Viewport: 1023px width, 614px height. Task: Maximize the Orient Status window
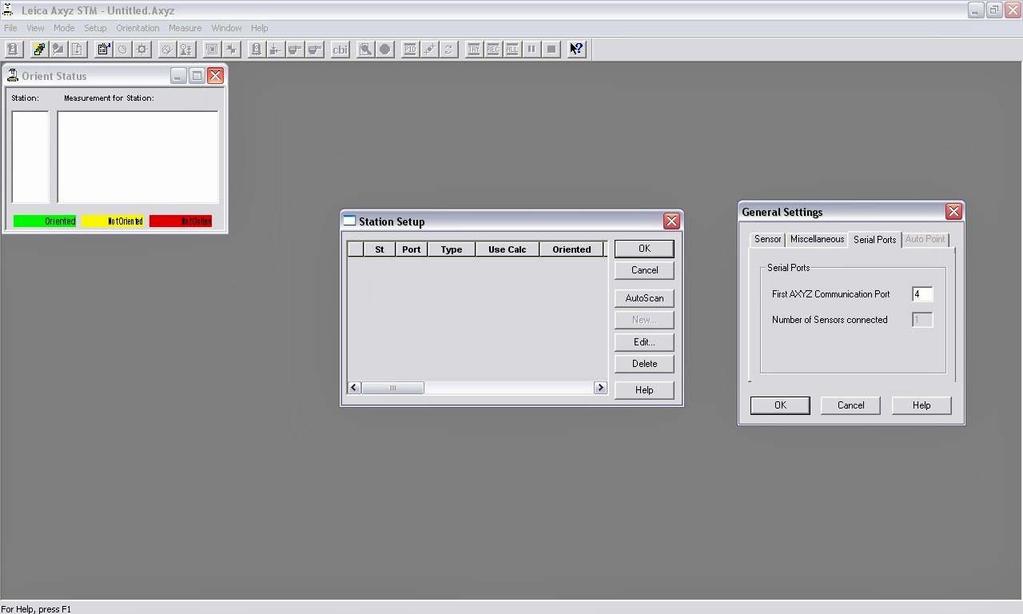[196, 76]
